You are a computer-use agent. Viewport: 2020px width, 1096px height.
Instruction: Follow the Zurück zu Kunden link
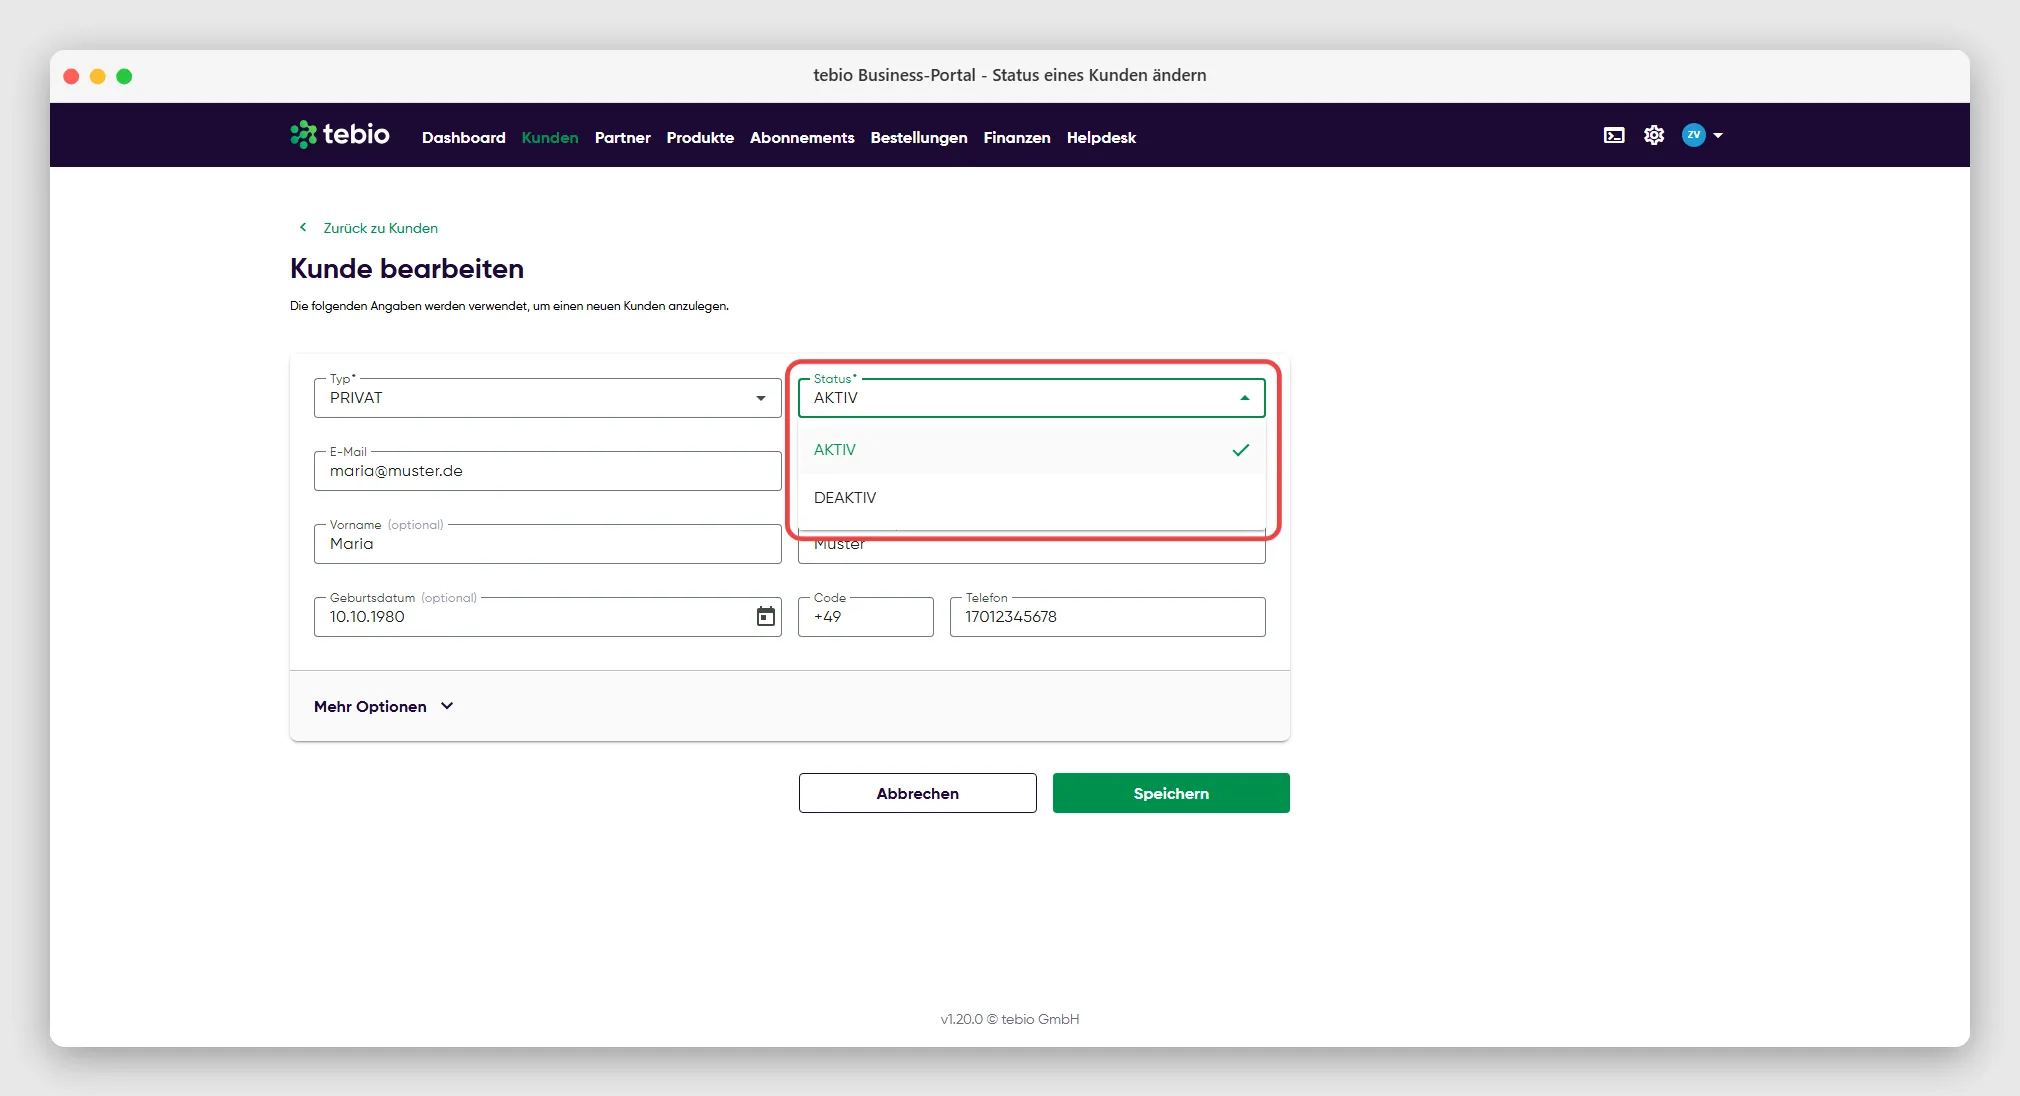pyautogui.click(x=380, y=228)
